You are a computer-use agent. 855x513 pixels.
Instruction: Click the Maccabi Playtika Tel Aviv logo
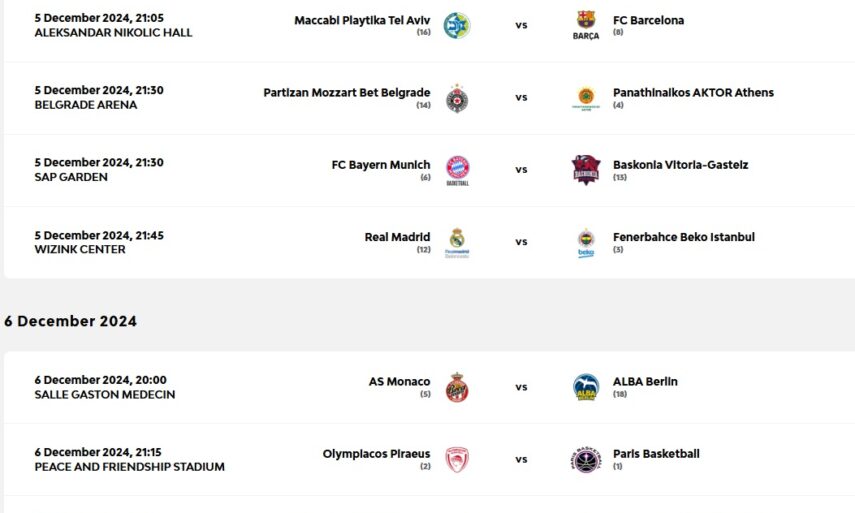tap(457, 25)
